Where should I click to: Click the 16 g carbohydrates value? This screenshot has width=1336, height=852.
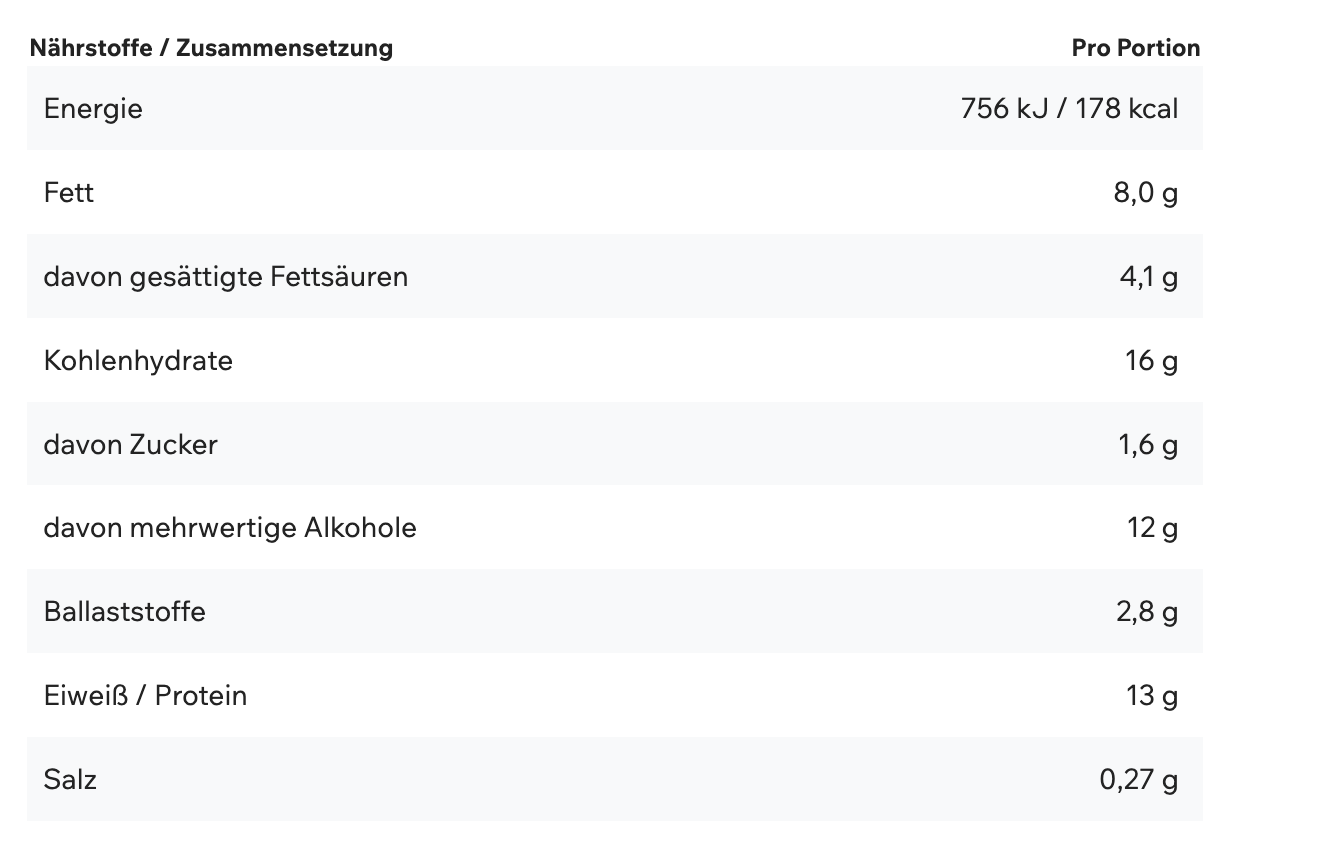pyautogui.click(x=1152, y=360)
